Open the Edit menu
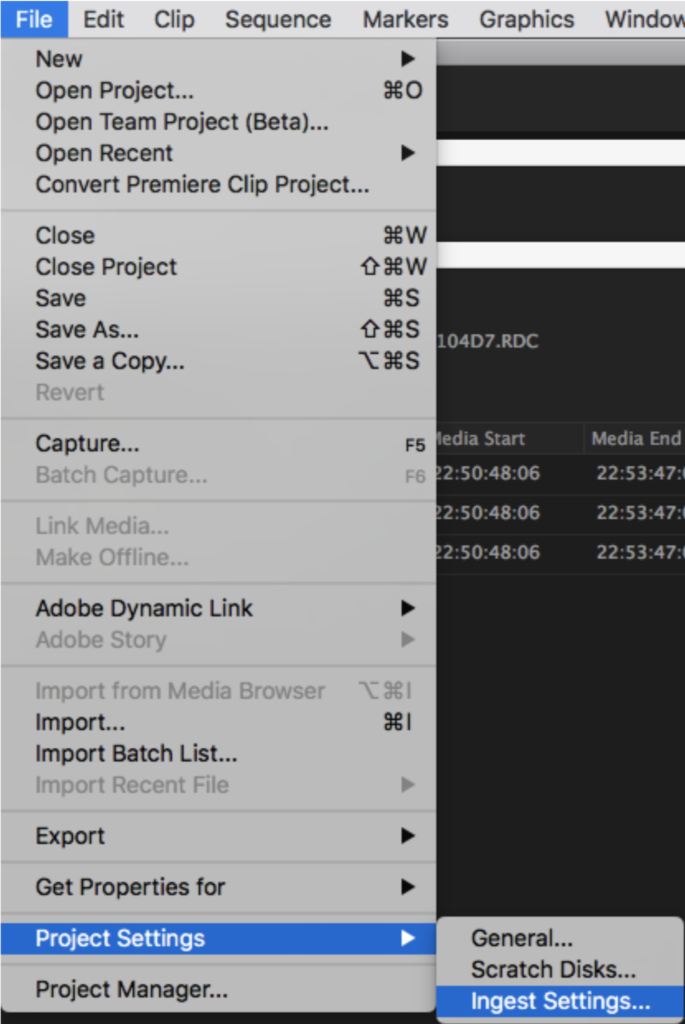Image resolution: width=685 pixels, height=1024 pixels. [103, 20]
